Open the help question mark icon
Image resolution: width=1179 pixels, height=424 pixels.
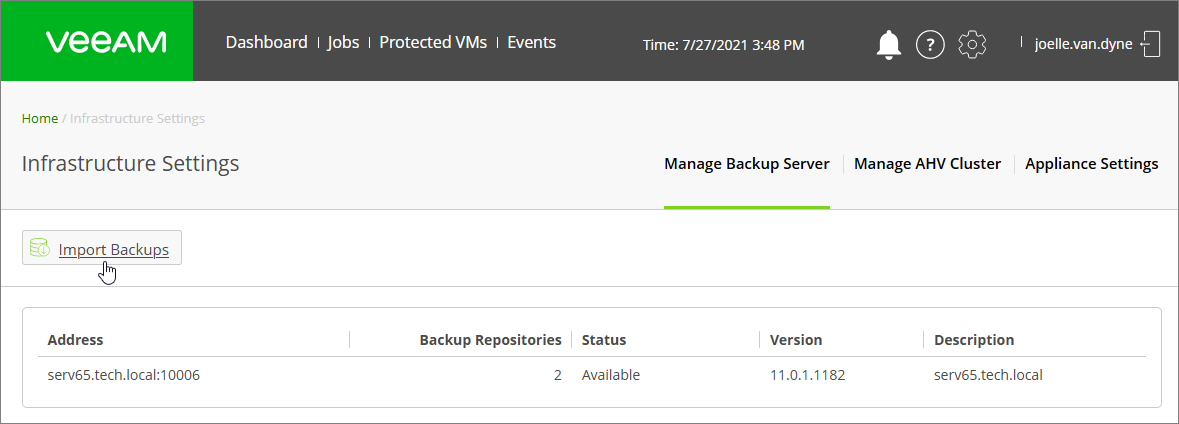930,45
